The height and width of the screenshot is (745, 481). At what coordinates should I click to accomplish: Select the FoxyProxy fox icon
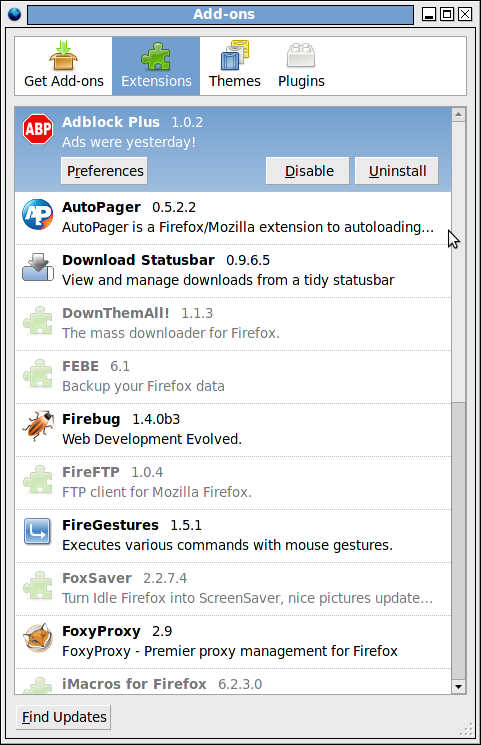click(38, 638)
